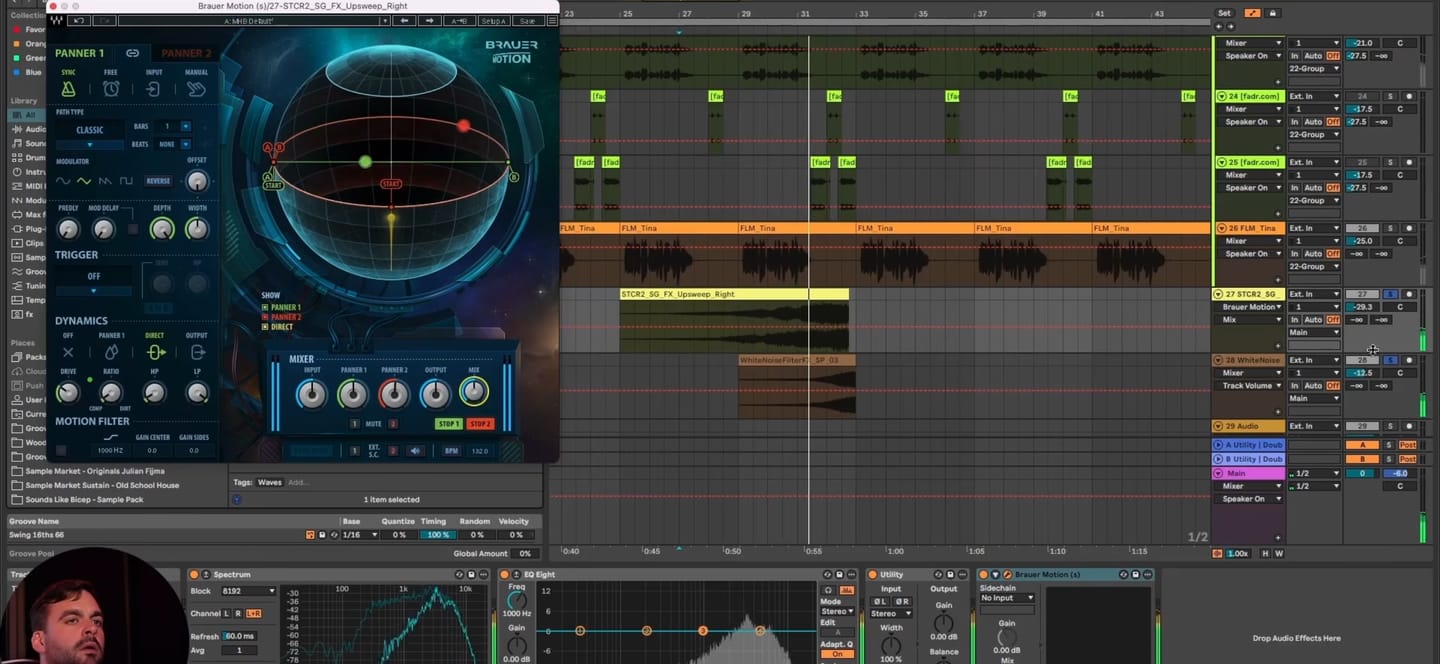Screen dimensions: 1440x664
Task: Select fx category in Library
Action: (x=26, y=314)
